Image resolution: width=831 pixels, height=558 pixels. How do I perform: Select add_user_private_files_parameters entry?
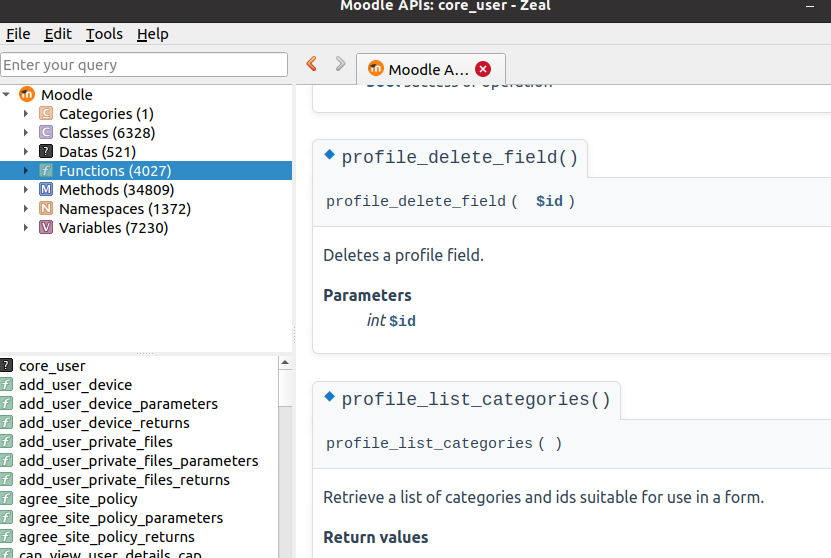[x=138, y=461]
